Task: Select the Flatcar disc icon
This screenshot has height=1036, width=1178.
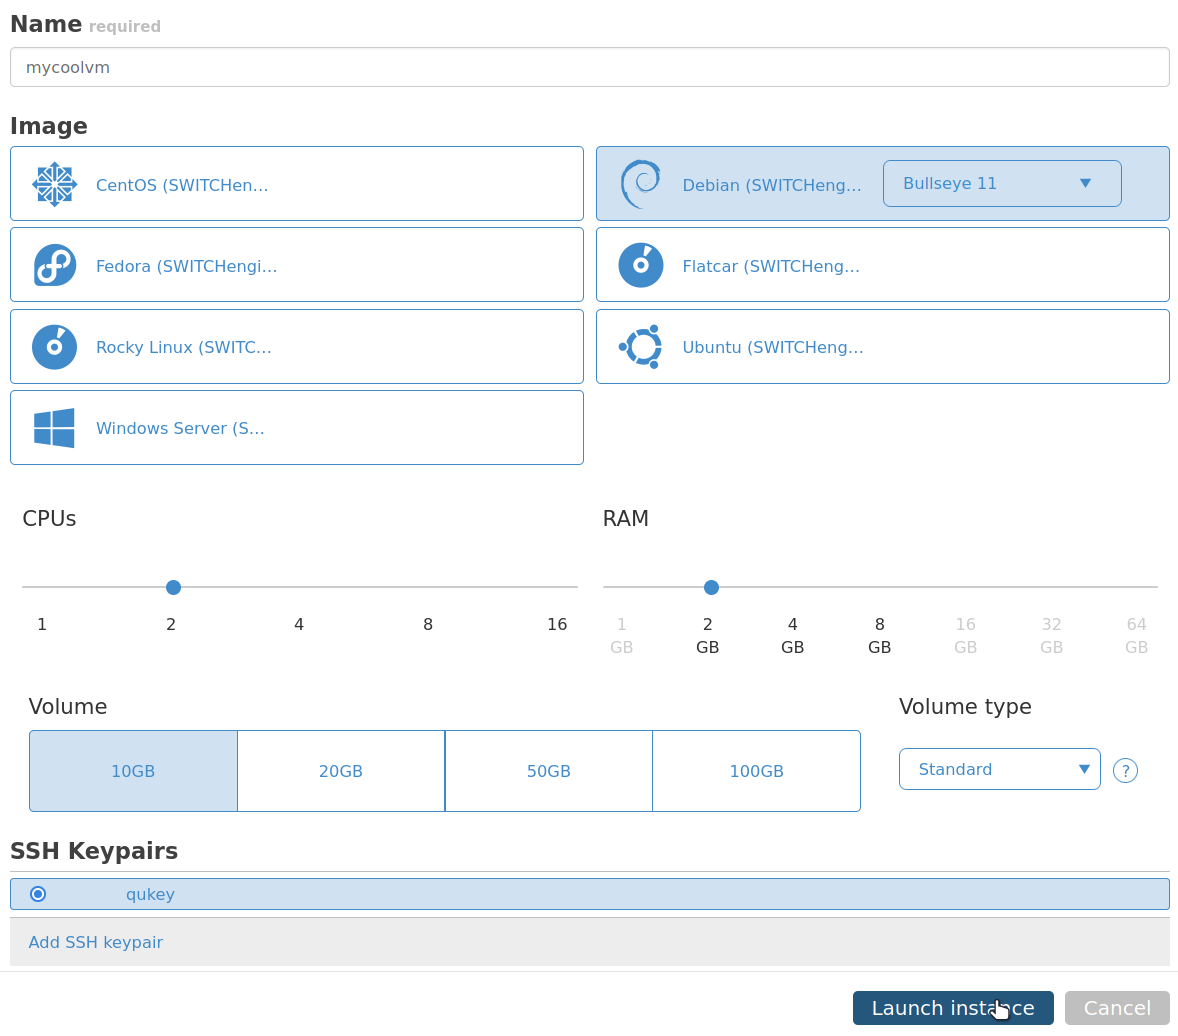Action: tap(640, 266)
